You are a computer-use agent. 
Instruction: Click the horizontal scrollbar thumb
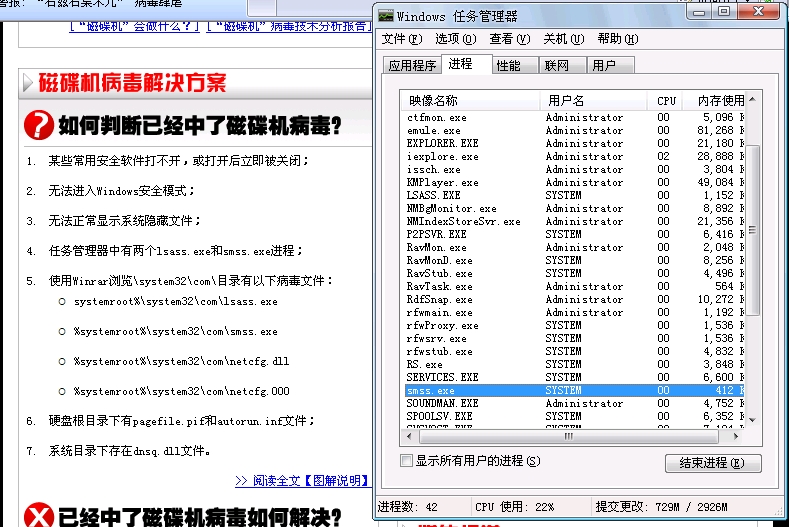click(x=567, y=436)
